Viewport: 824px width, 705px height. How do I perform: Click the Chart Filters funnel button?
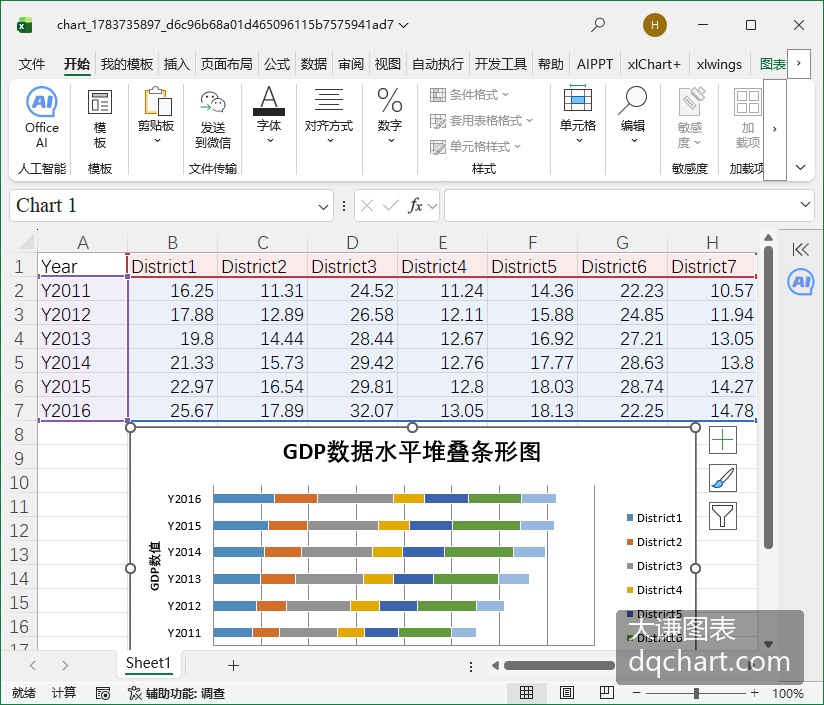(x=723, y=515)
